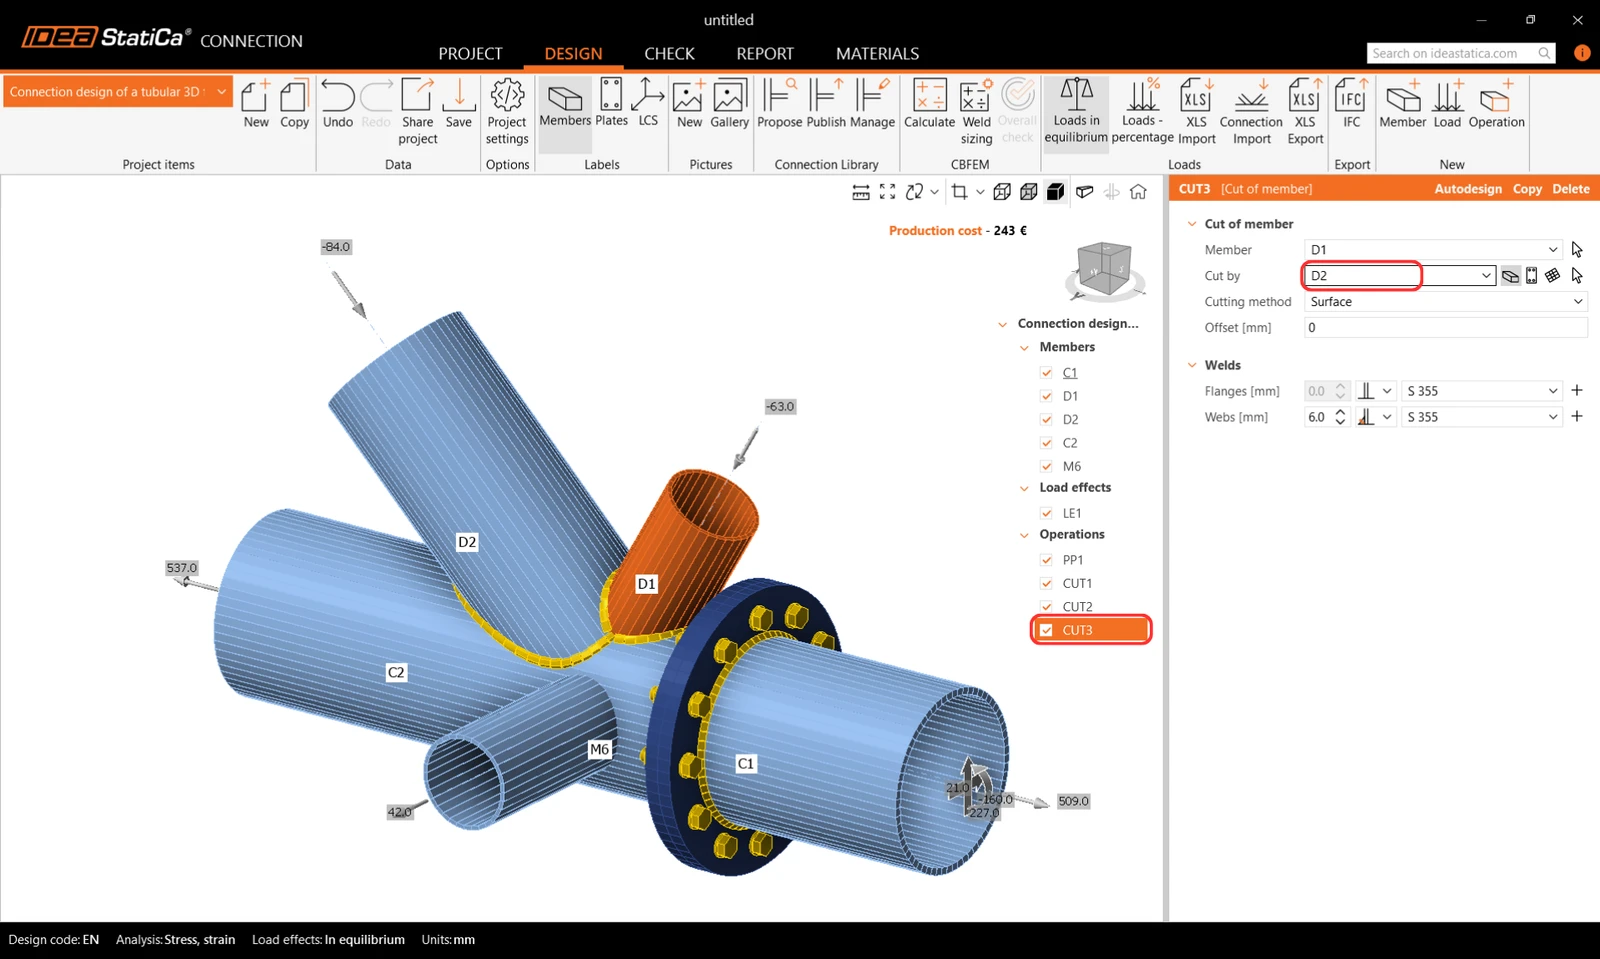Click the Weld sizing icon
1600x959 pixels.
tap(976, 112)
